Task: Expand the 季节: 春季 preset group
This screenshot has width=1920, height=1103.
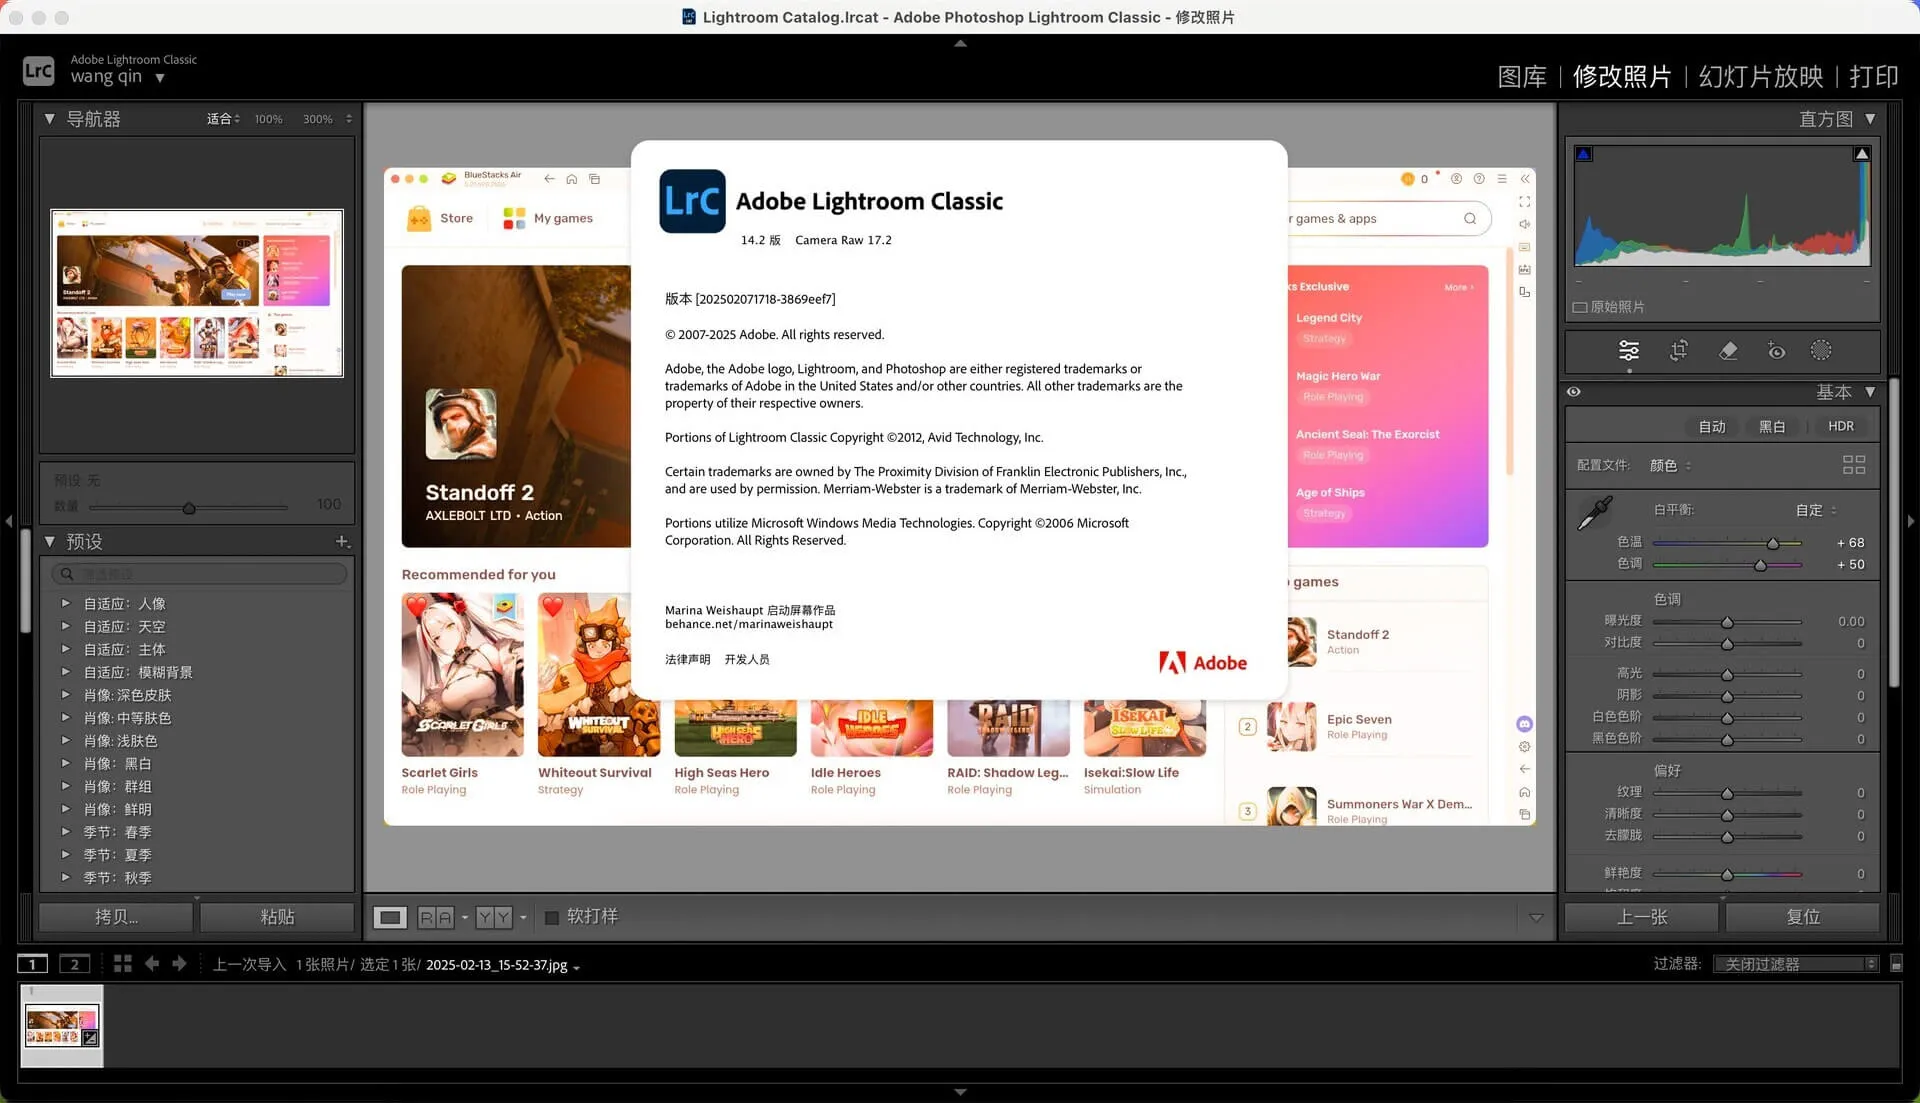Action: pos(65,832)
